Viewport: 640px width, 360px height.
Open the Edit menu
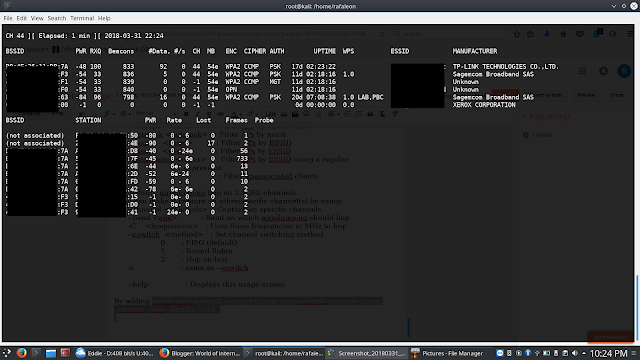coord(21,18)
